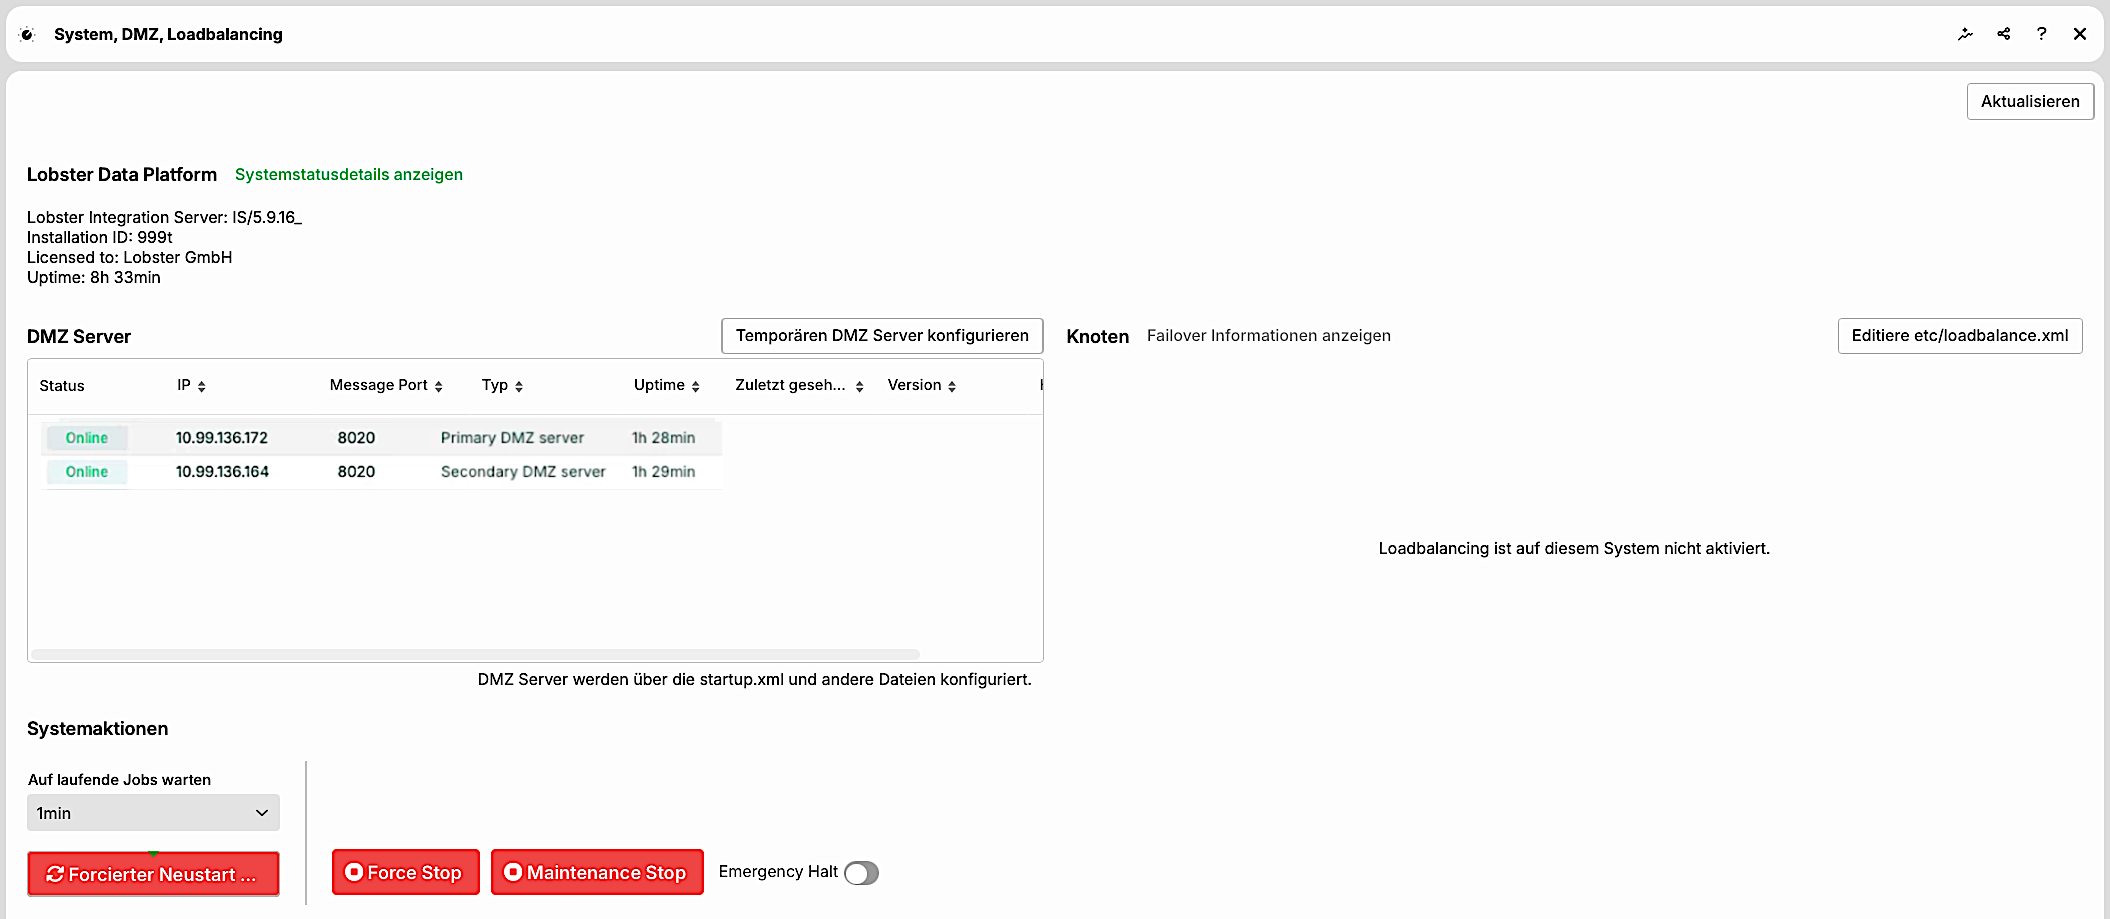2110x919 pixels.
Task: Click port 8020 in Primary DMZ server row
Action: coord(356,438)
